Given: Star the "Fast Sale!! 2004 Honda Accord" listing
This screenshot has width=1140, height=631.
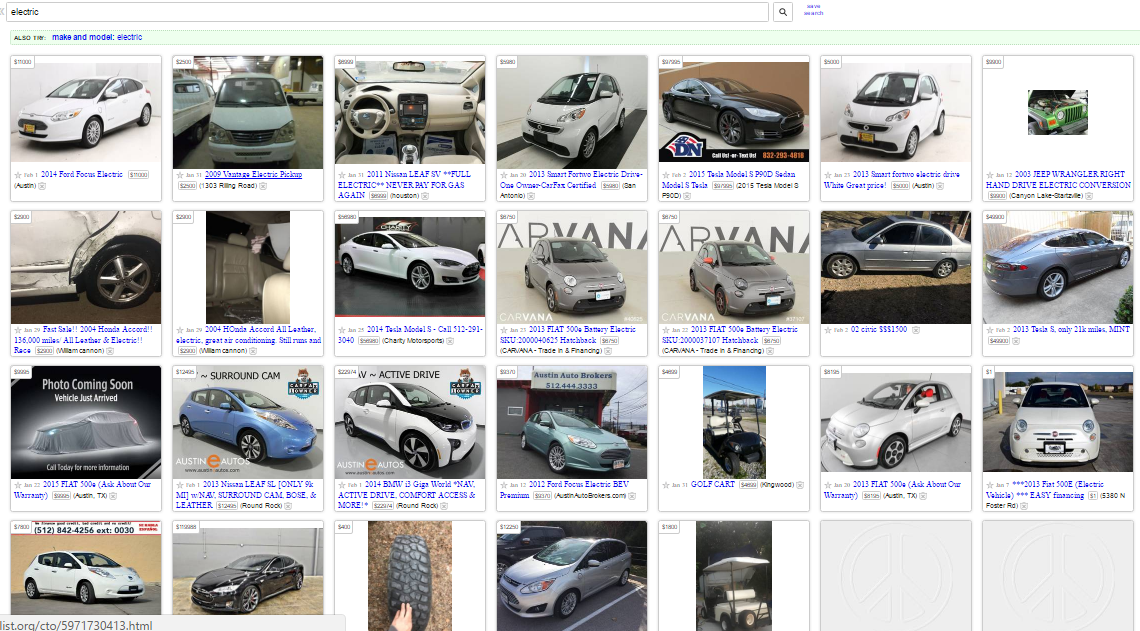Looking at the screenshot, I should (17, 330).
